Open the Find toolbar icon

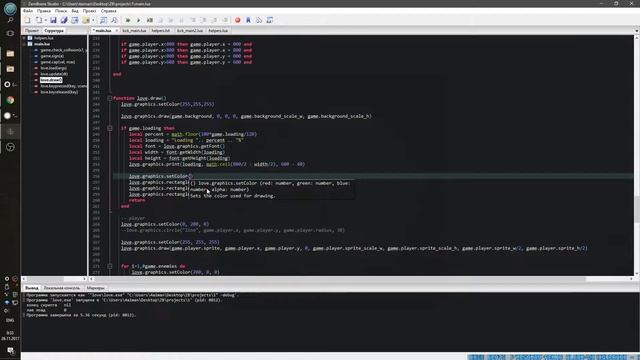click(x=103, y=20)
